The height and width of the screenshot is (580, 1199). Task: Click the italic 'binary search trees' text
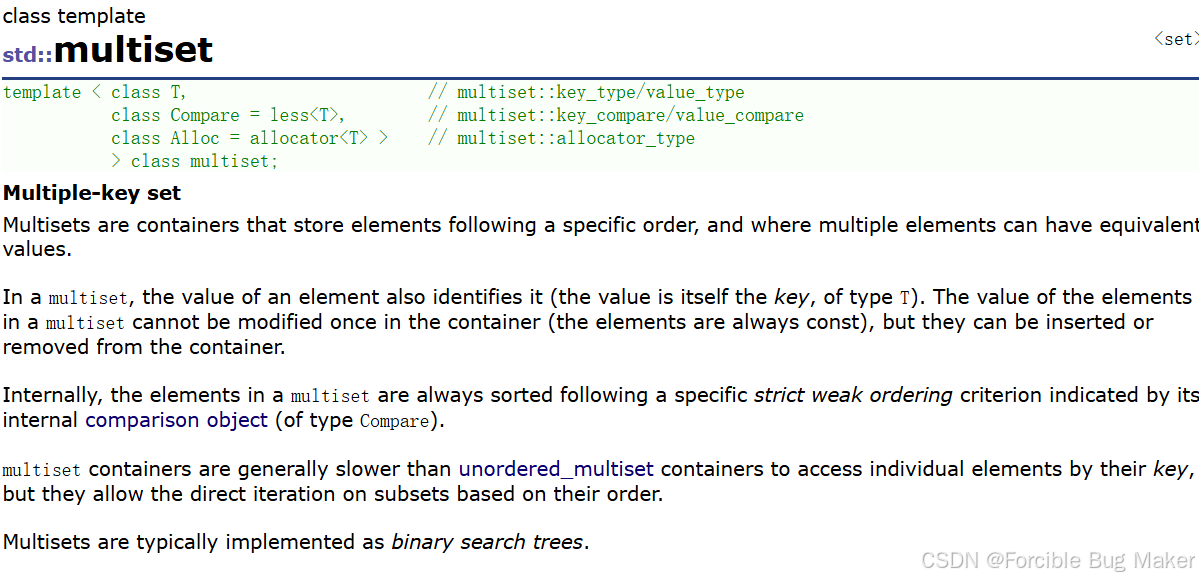(x=488, y=543)
